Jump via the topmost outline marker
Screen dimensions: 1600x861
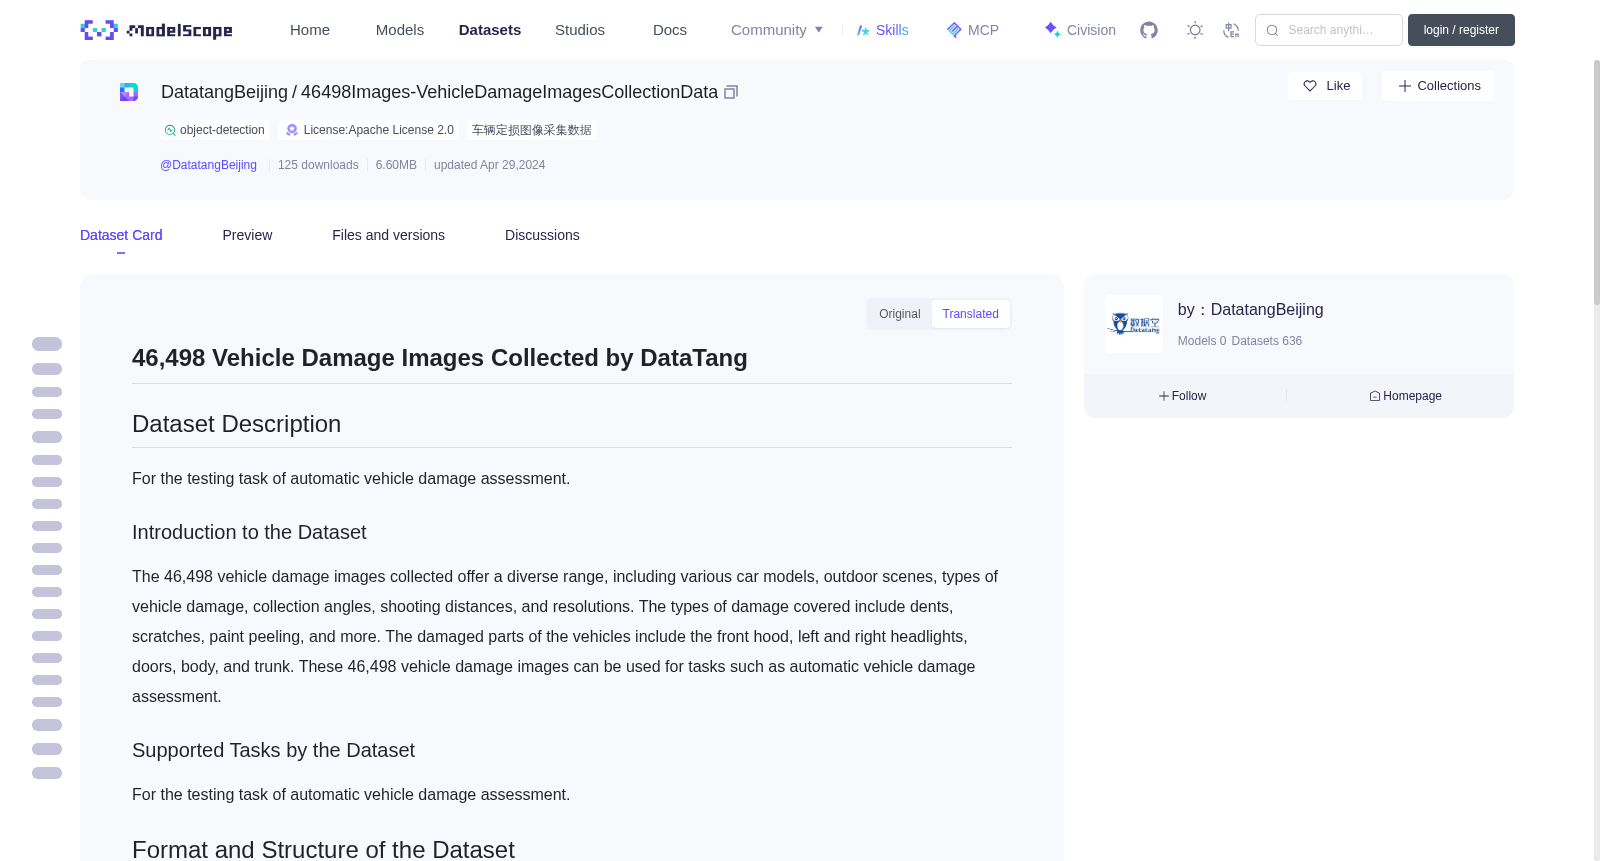coord(47,344)
